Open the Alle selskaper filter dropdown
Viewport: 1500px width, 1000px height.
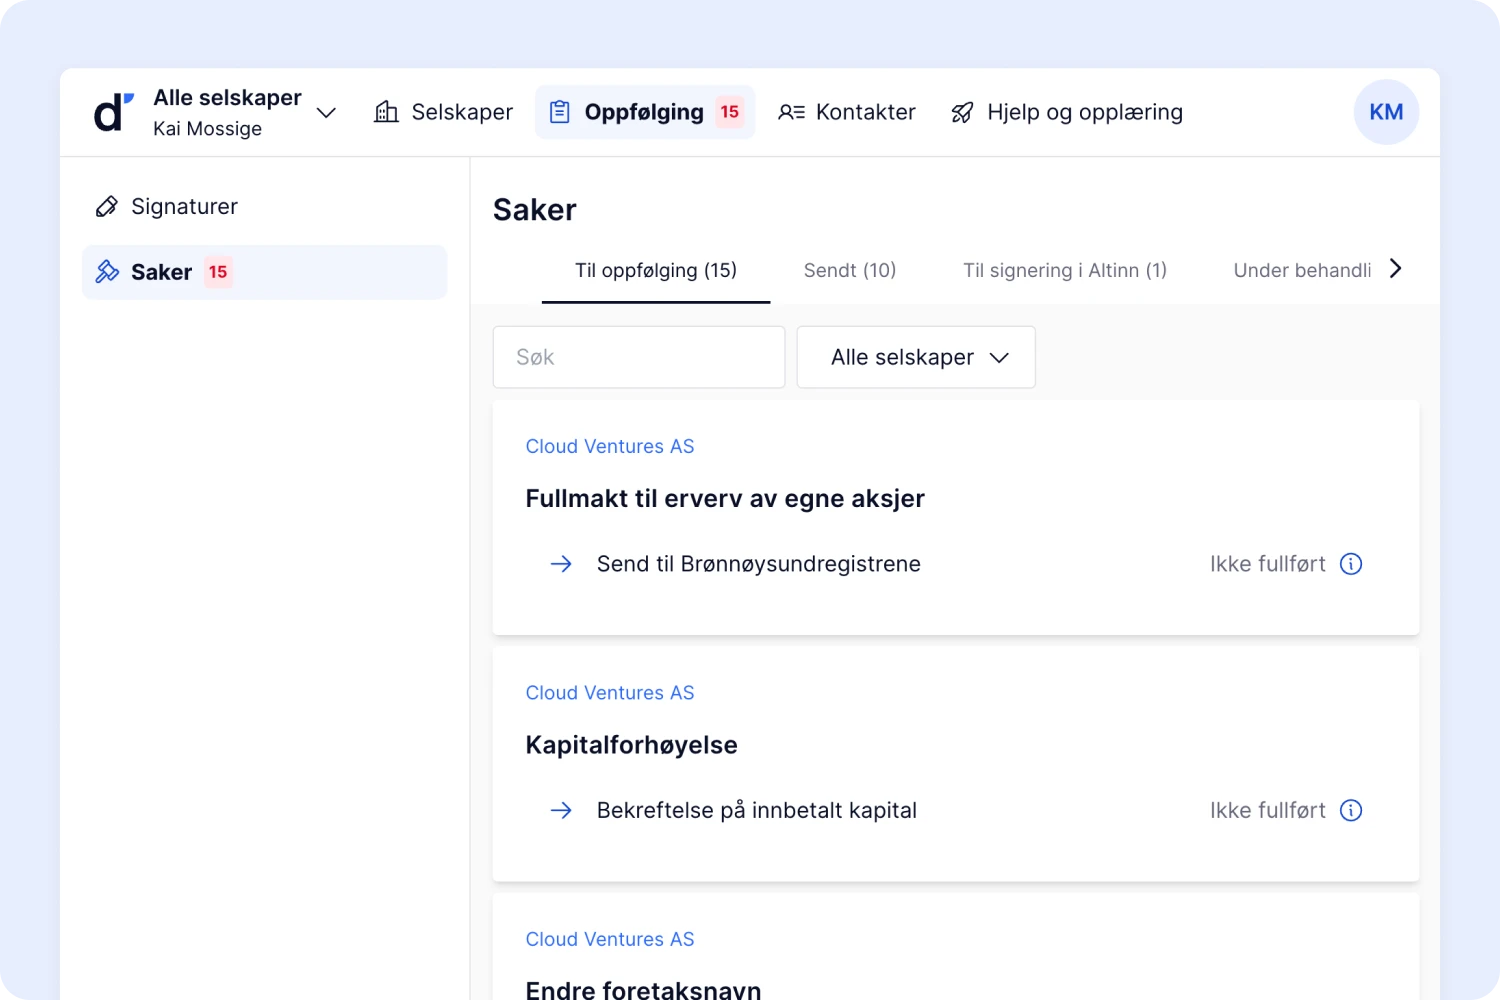pyautogui.click(x=916, y=357)
